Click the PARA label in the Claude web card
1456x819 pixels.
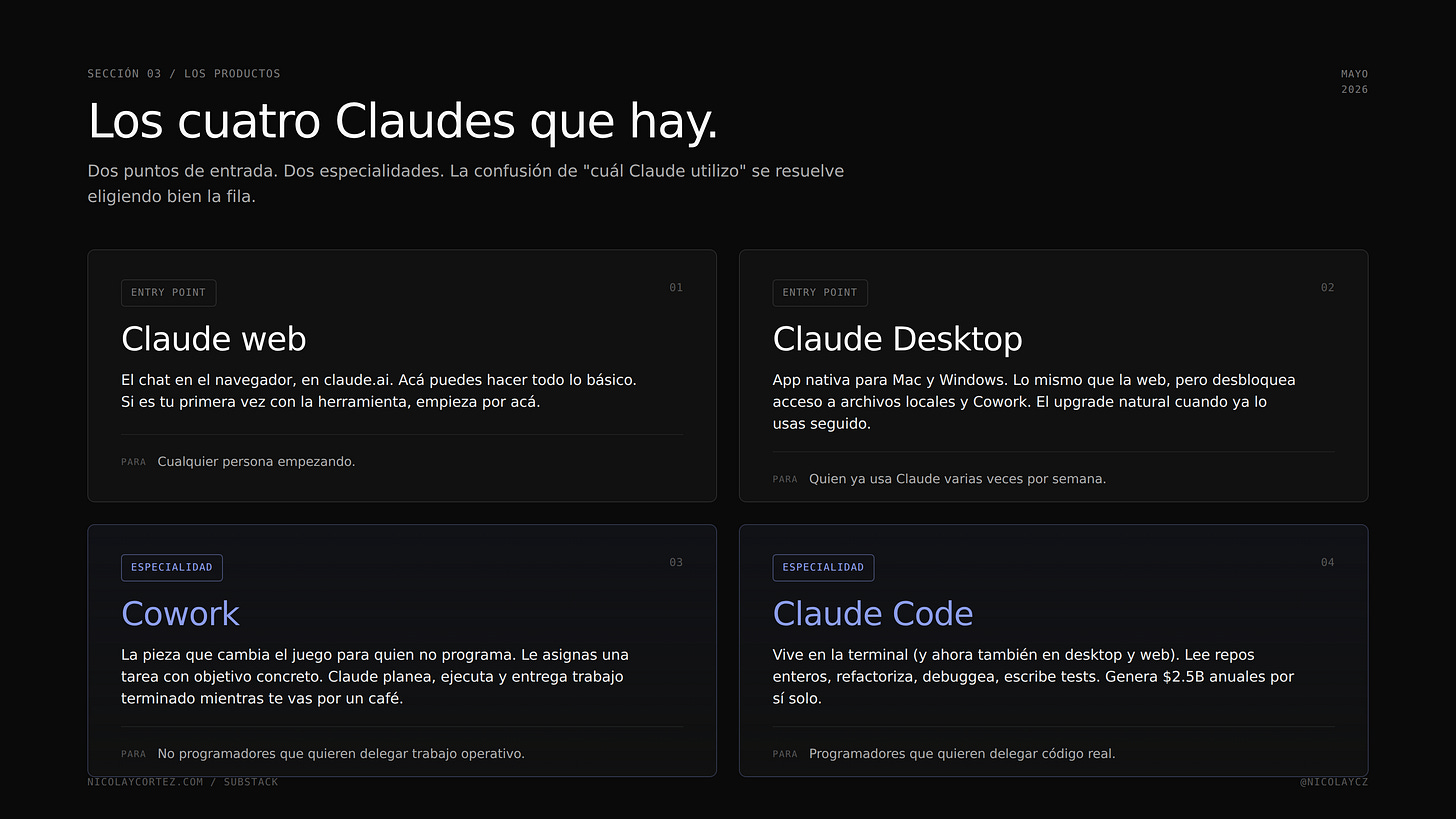[x=133, y=463]
